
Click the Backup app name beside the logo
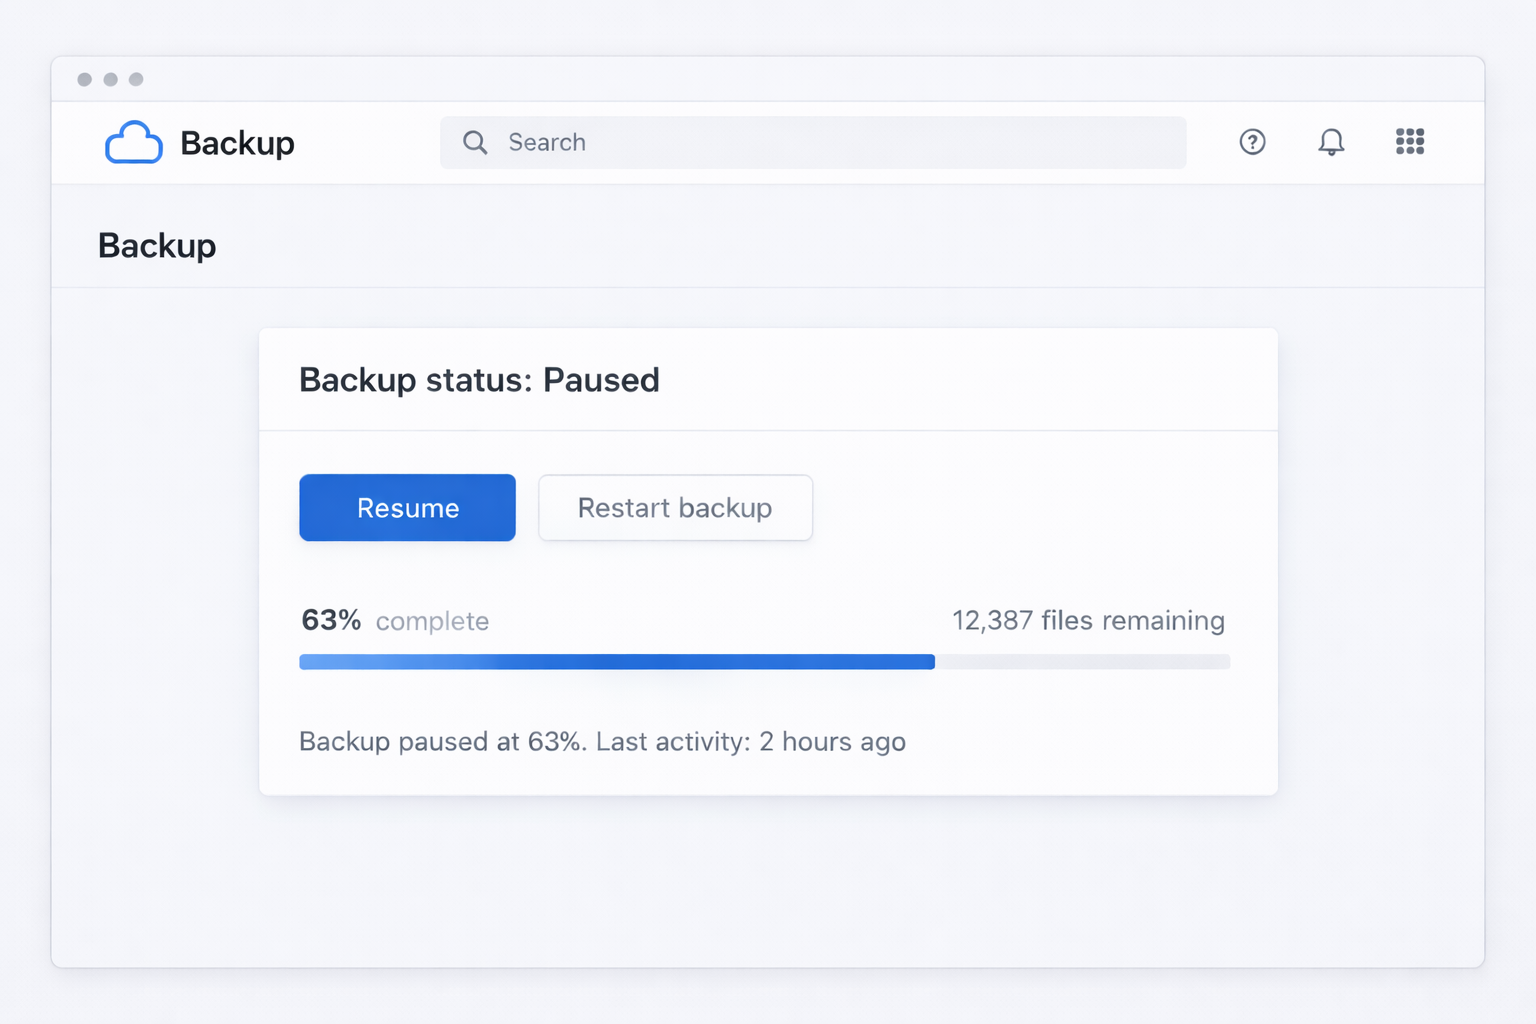(237, 143)
